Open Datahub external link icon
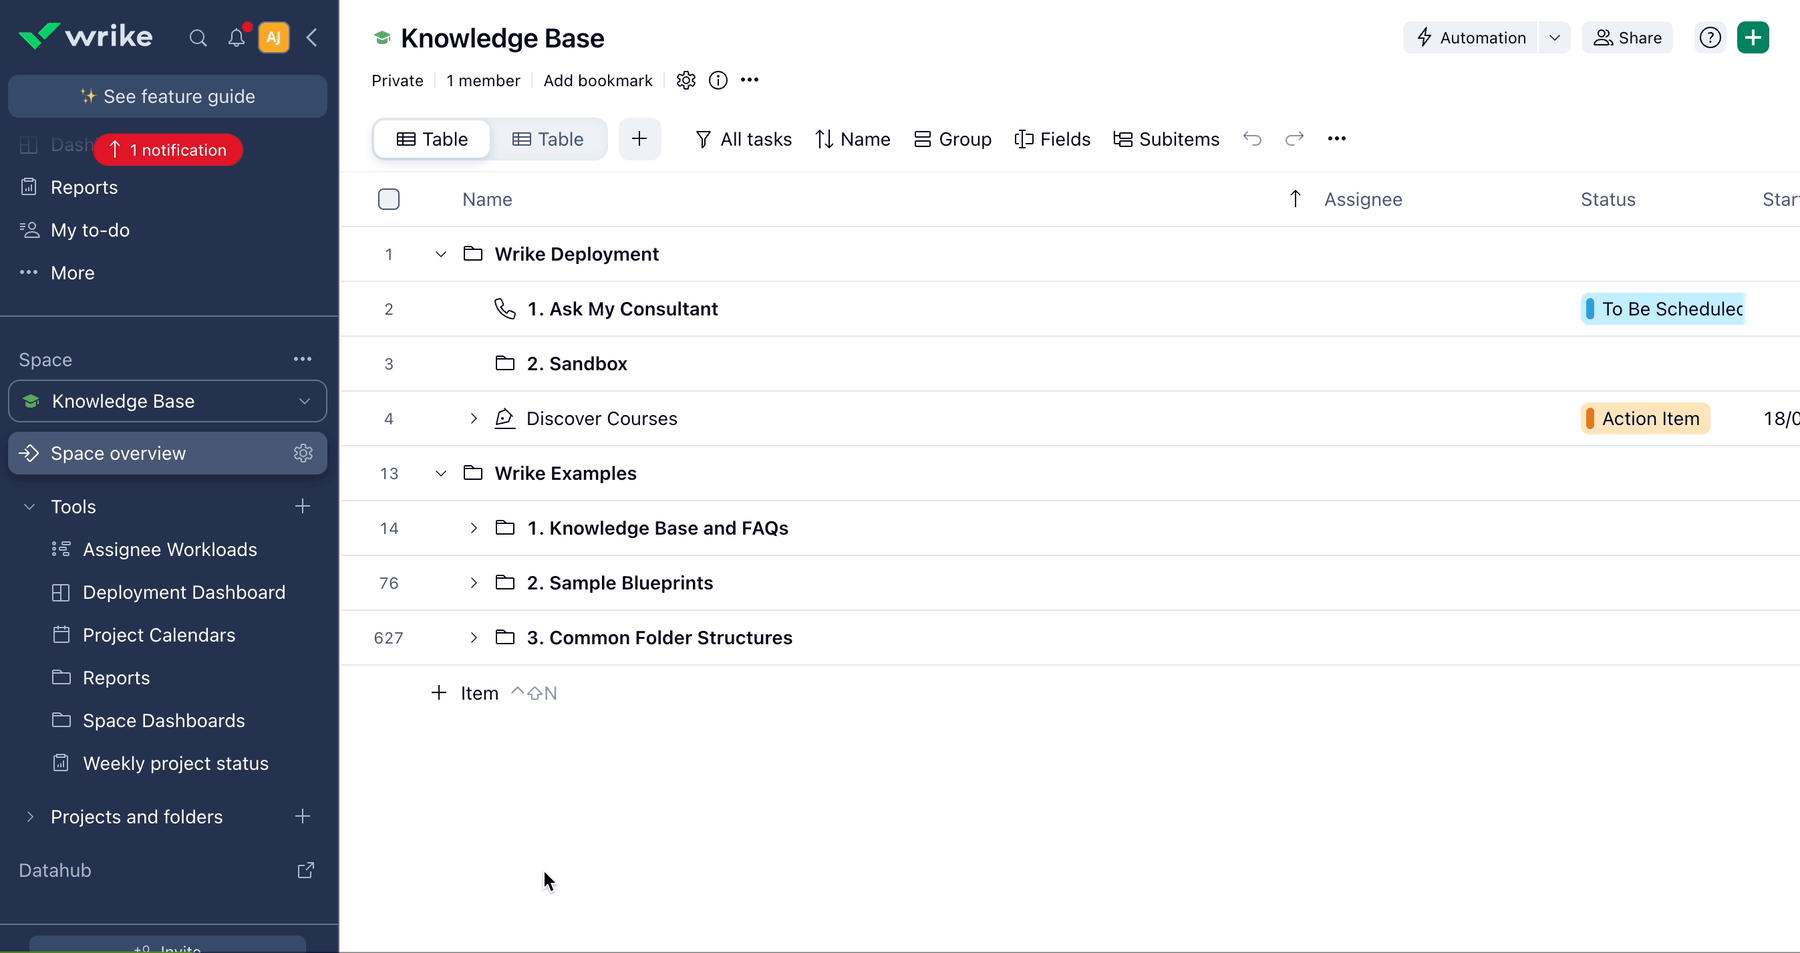The image size is (1800, 953). (306, 870)
